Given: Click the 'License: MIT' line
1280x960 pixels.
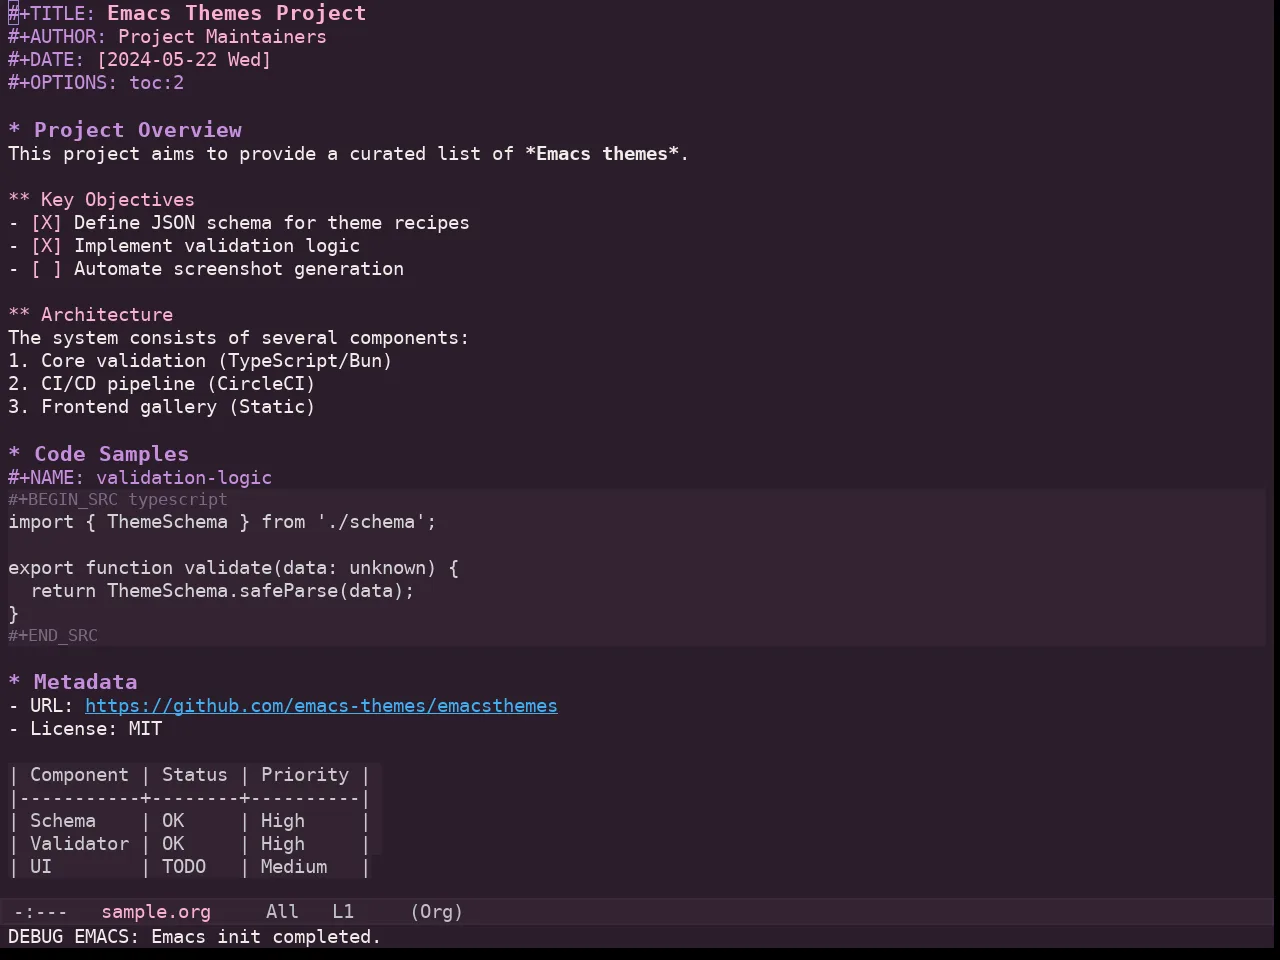Looking at the screenshot, I should click(x=85, y=729).
